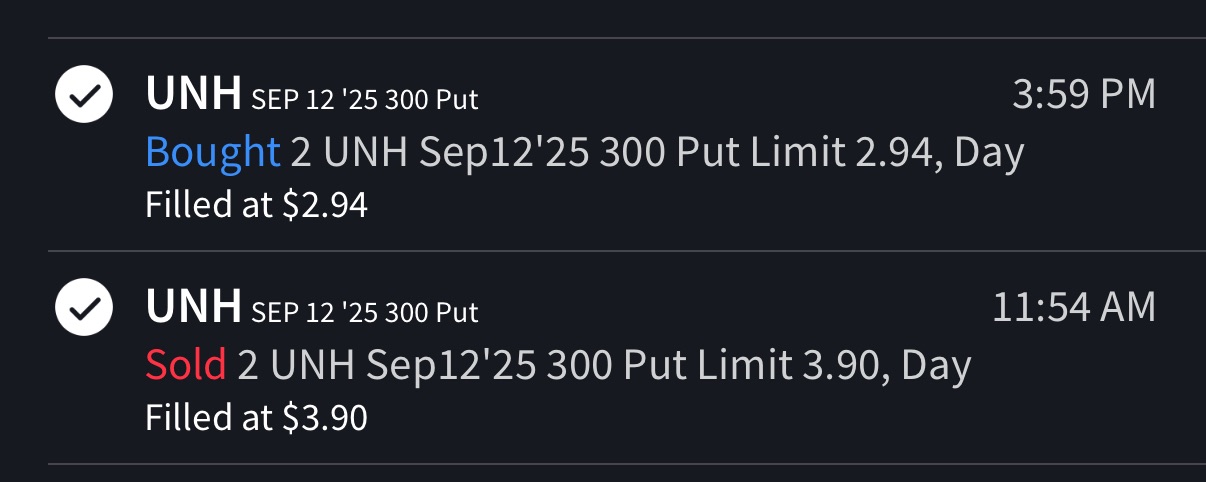Click the word 'Day' in the Bought order line
This screenshot has width=1206, height=482.
(x=990, y=153)
